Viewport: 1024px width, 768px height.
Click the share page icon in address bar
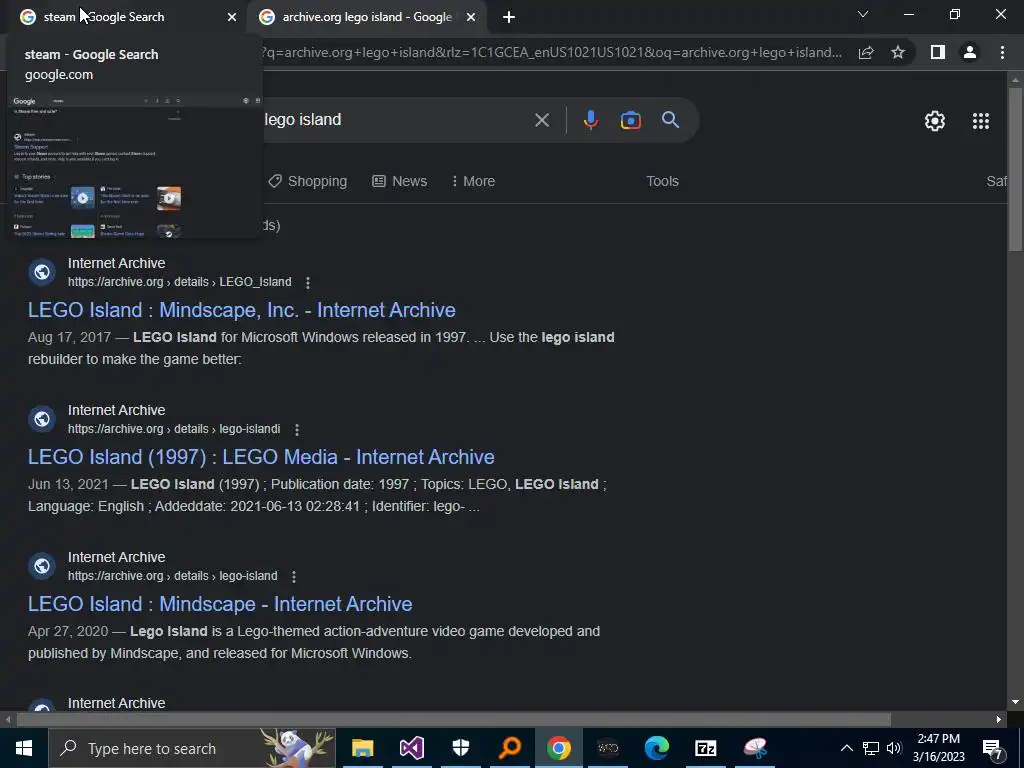866,52
